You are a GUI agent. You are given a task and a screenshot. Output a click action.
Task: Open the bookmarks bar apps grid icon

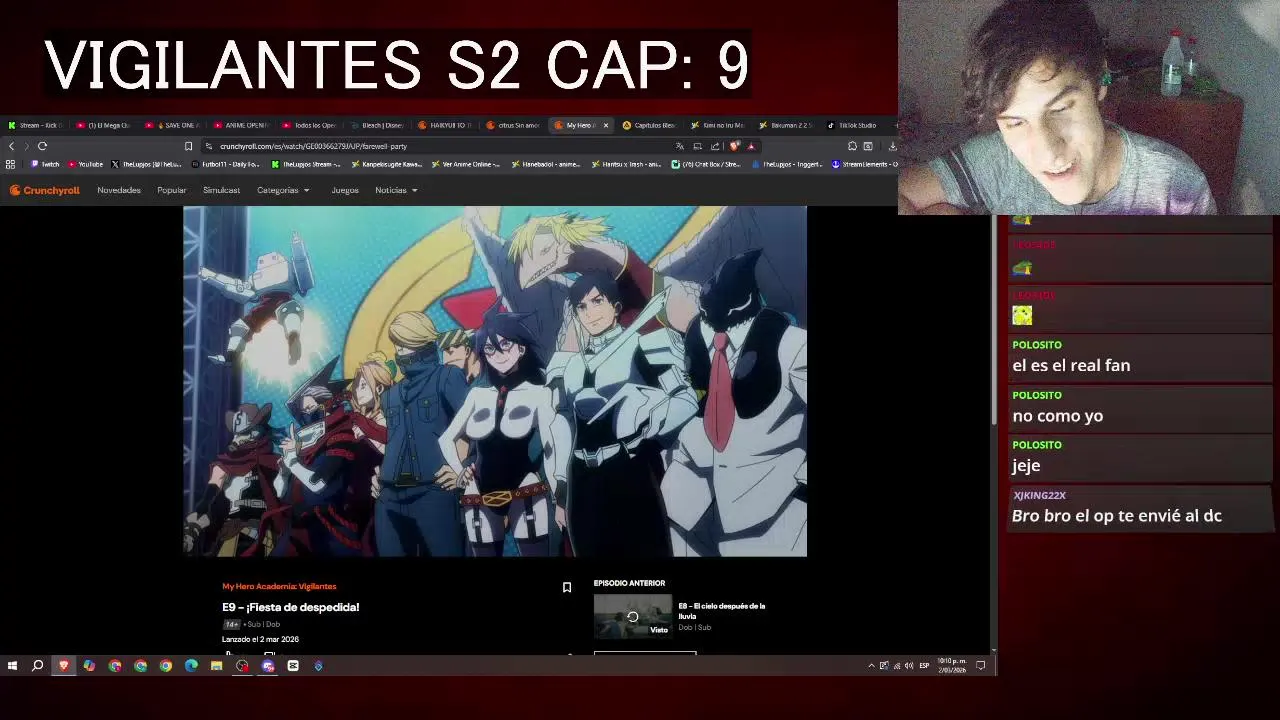click(11, 164)
